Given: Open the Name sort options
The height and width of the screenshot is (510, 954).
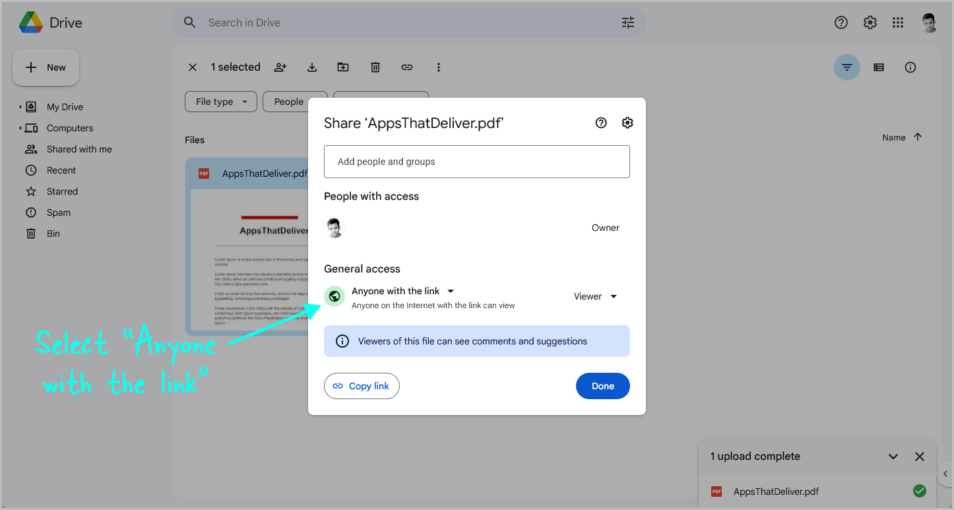Looking at the screenshot, I should click(894, 138).
